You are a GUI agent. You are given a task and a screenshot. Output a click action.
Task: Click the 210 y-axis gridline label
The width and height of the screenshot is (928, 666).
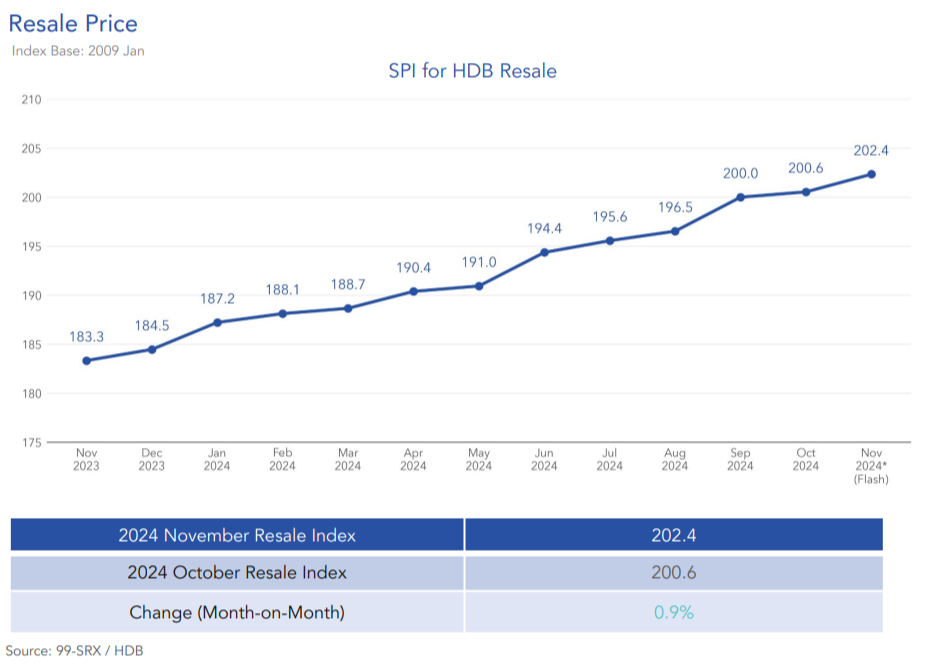coord(31,99)
